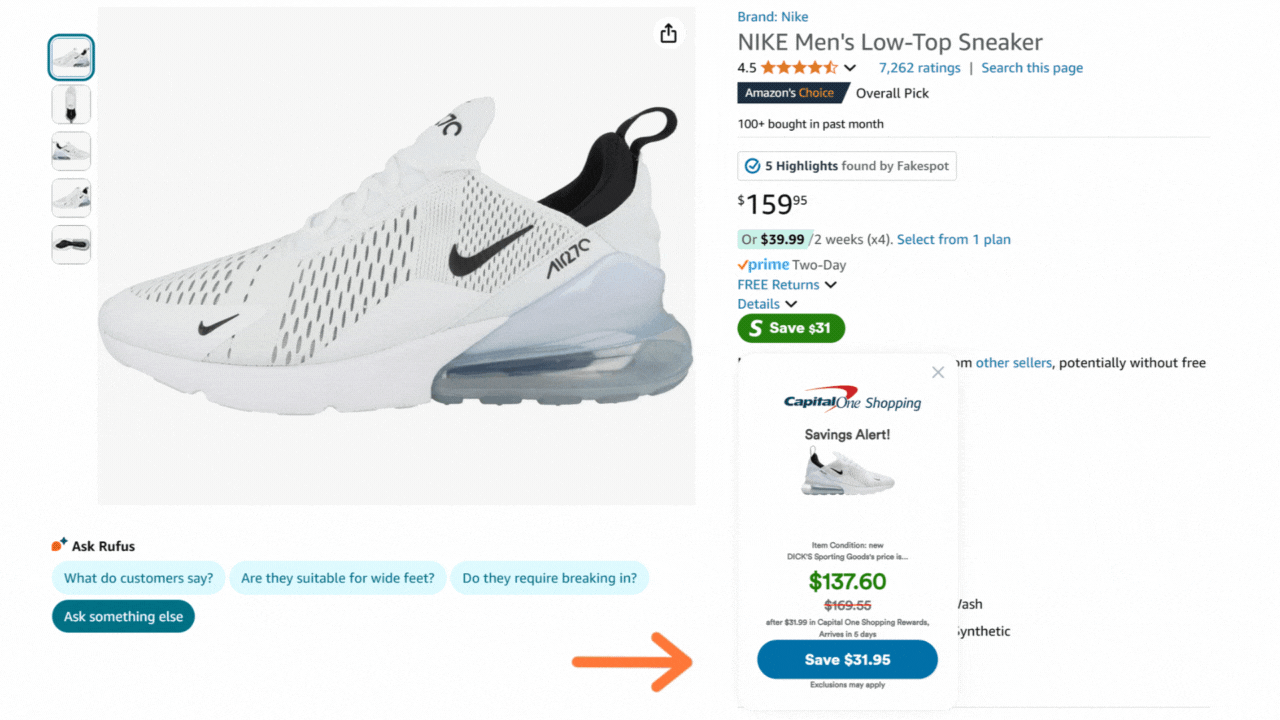Click the Fakespot highlights checkmark badge

coord(750,166)
